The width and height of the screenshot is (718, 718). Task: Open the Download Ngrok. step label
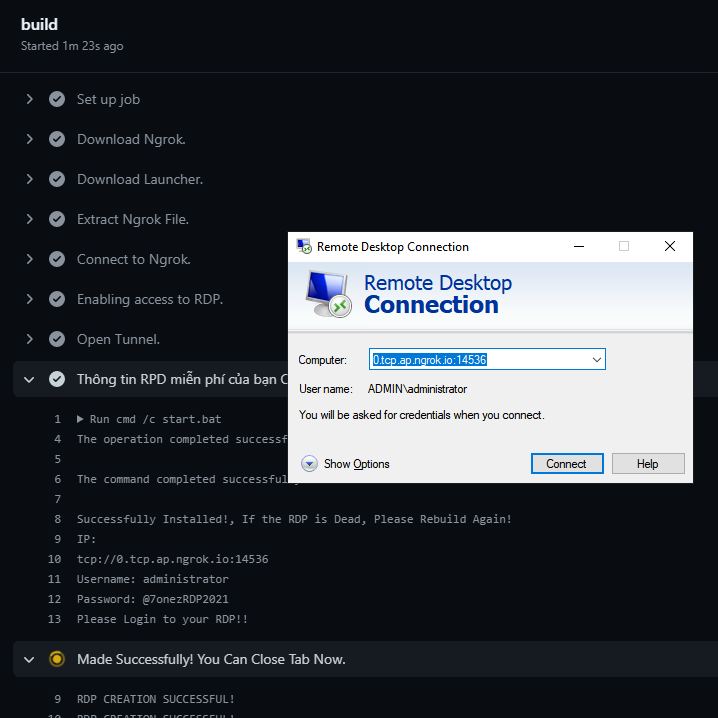point(131,139)
